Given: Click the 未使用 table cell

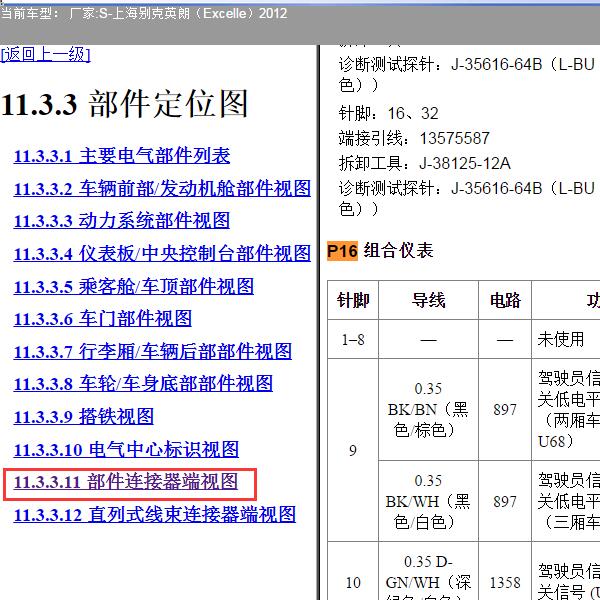Looking at the screenshot, I should pyautogui.click(x=566, y=339).
